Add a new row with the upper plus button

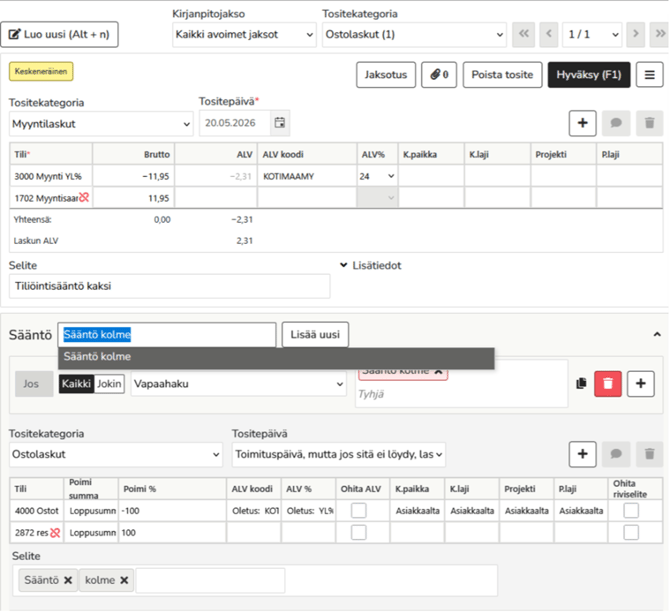(583, 123)
